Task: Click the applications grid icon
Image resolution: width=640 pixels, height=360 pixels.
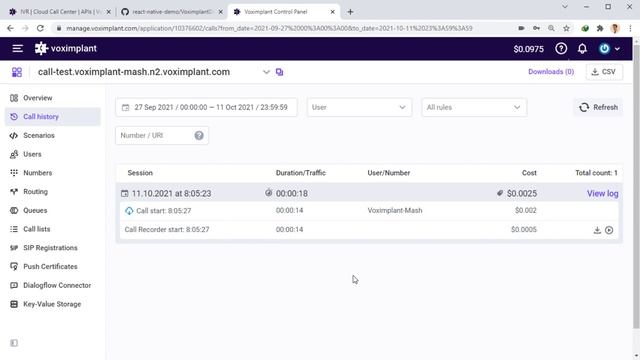Action: pyautogui.click(x=17, y=72)
